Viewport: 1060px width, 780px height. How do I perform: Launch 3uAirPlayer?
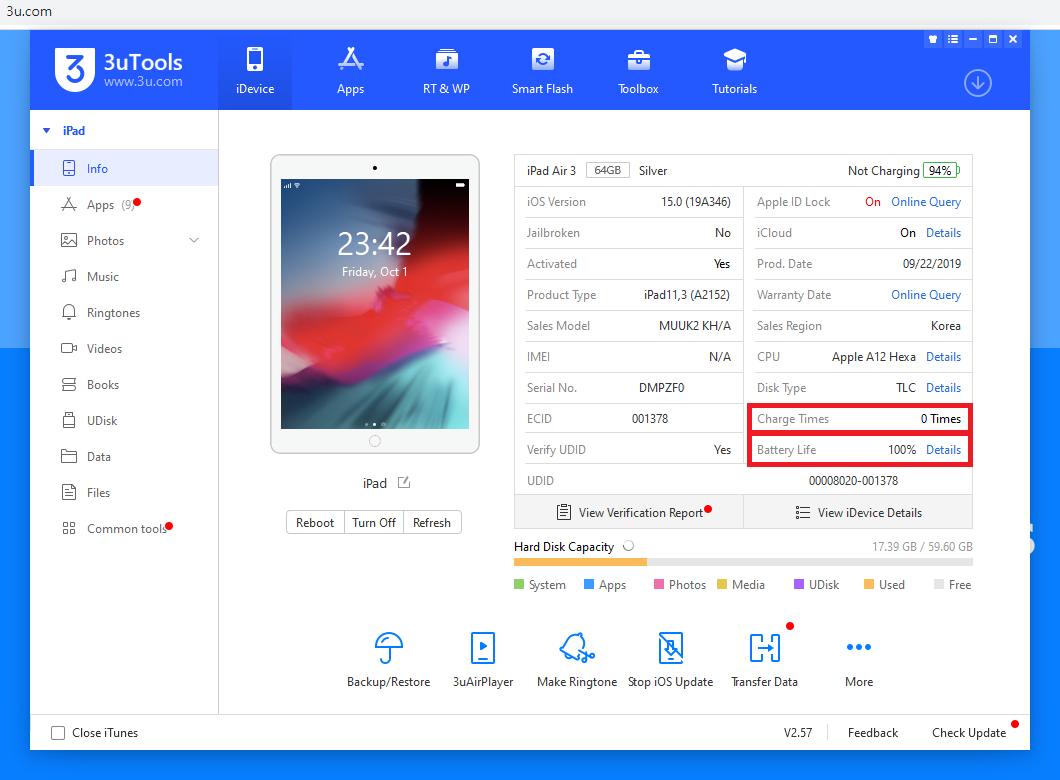[x=483, y=658]
